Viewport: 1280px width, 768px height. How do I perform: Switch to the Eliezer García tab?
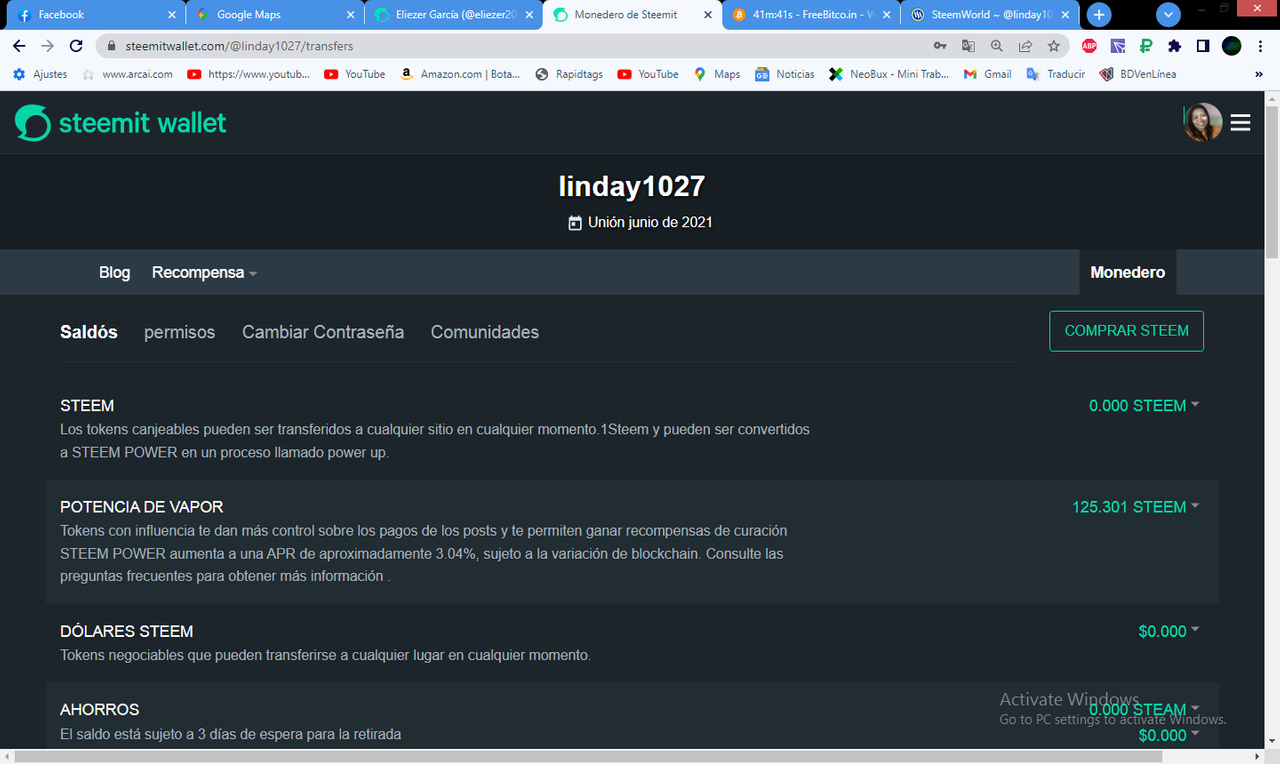pos(453,15)
